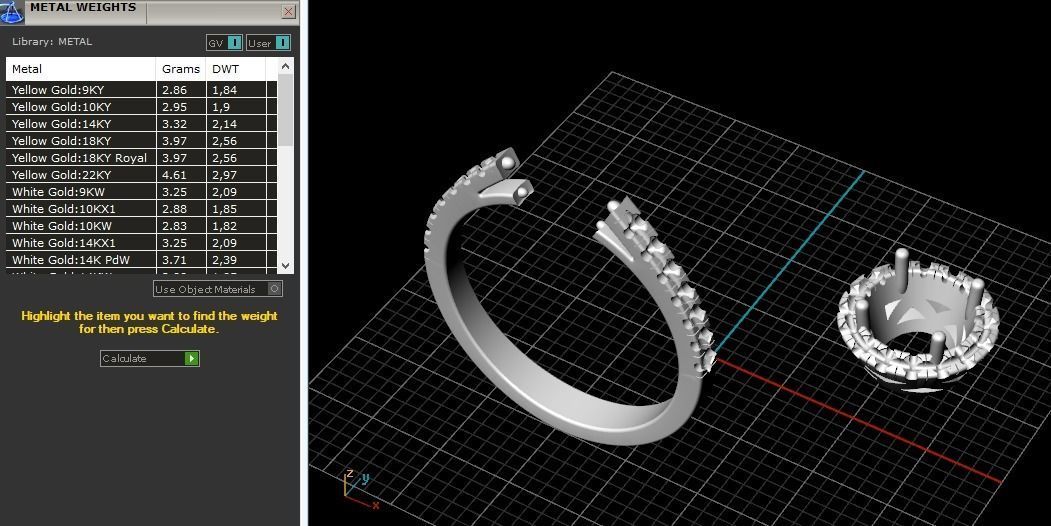1051x526 pixels.
Task: Select the halo setting head model
Action: point(918,322)
